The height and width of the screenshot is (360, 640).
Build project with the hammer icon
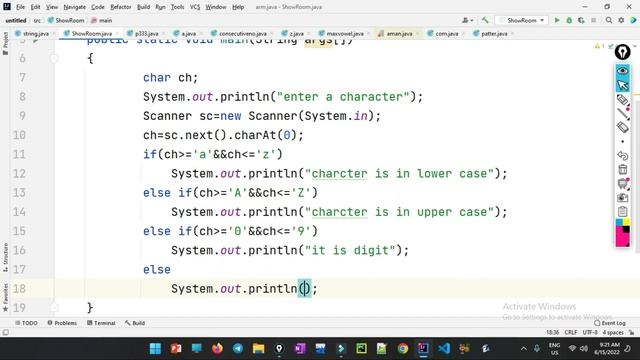point(485,20)
